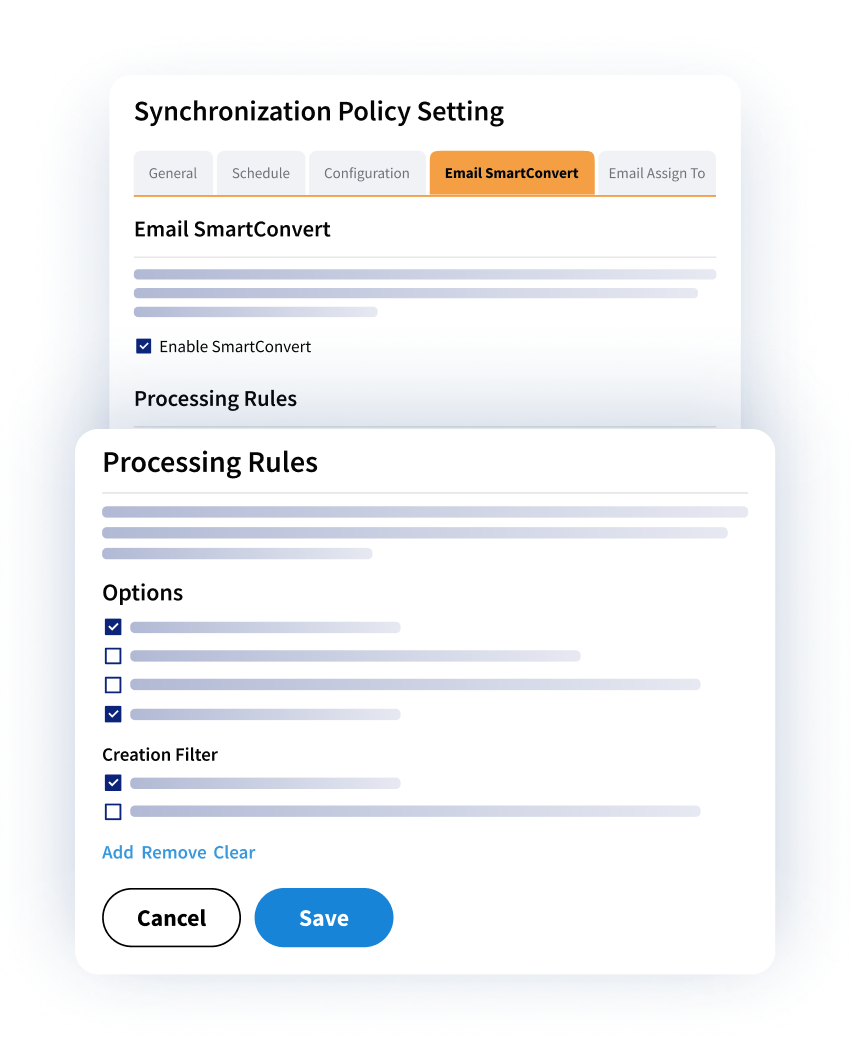
Task: Click the Add link
Action: pyautogui.click(x=118, y=852)
